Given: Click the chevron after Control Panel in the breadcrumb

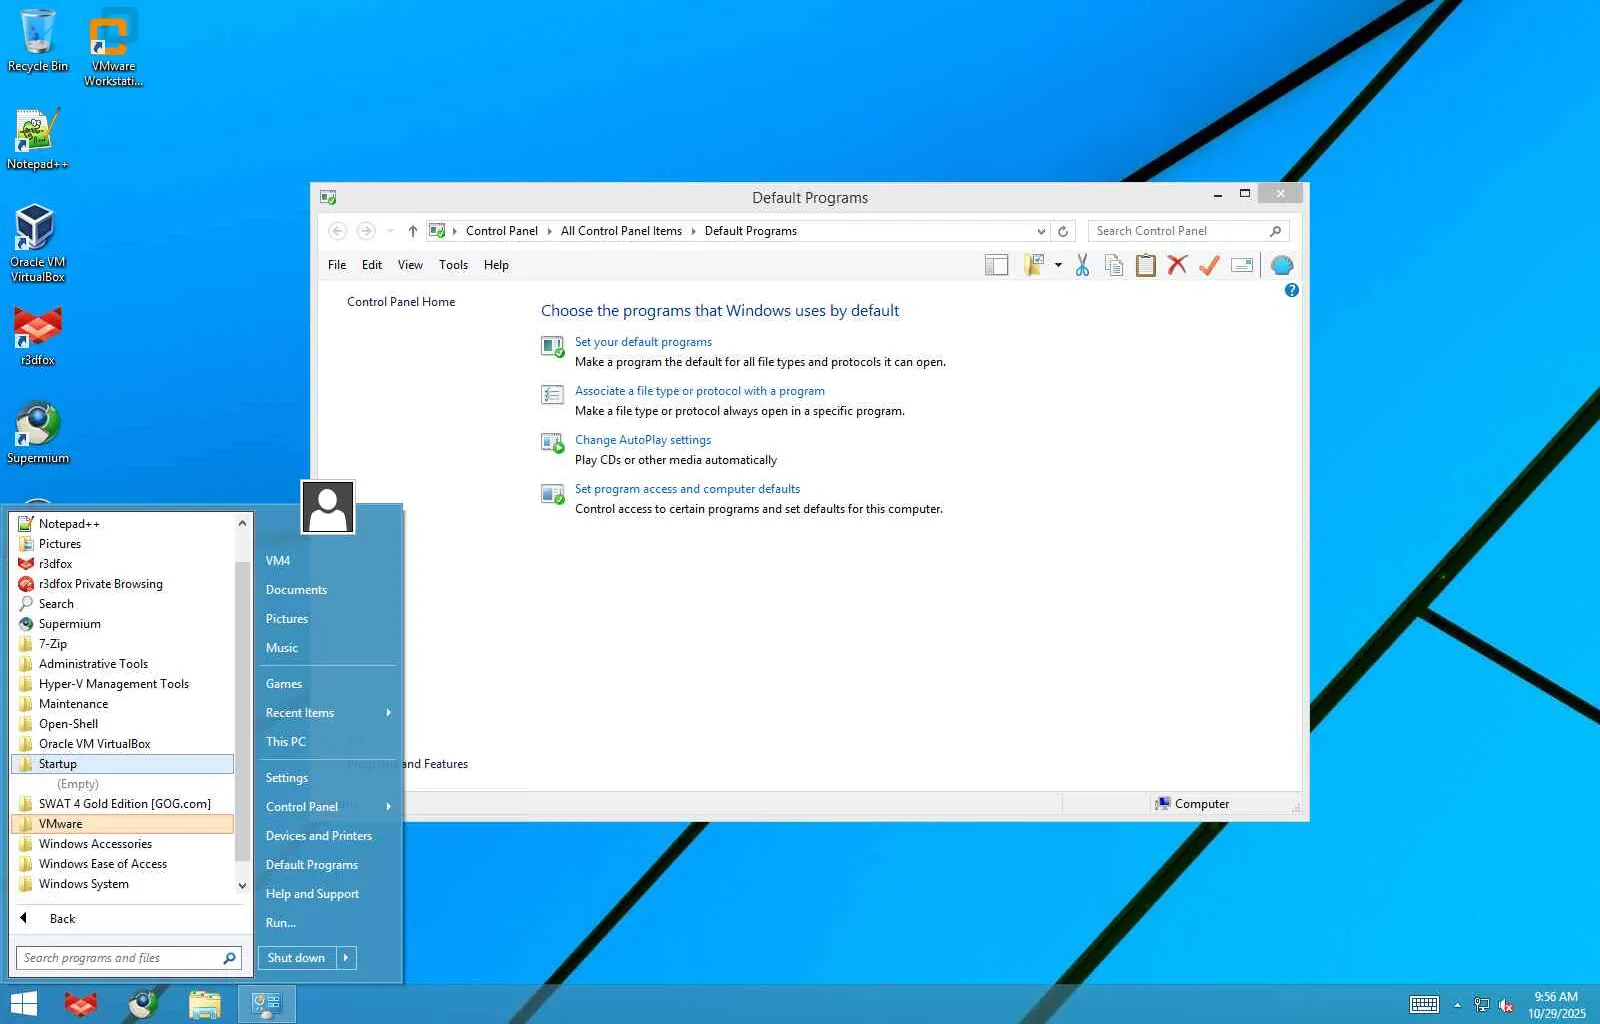Looking at the screenshot, I should pos(549,231).
